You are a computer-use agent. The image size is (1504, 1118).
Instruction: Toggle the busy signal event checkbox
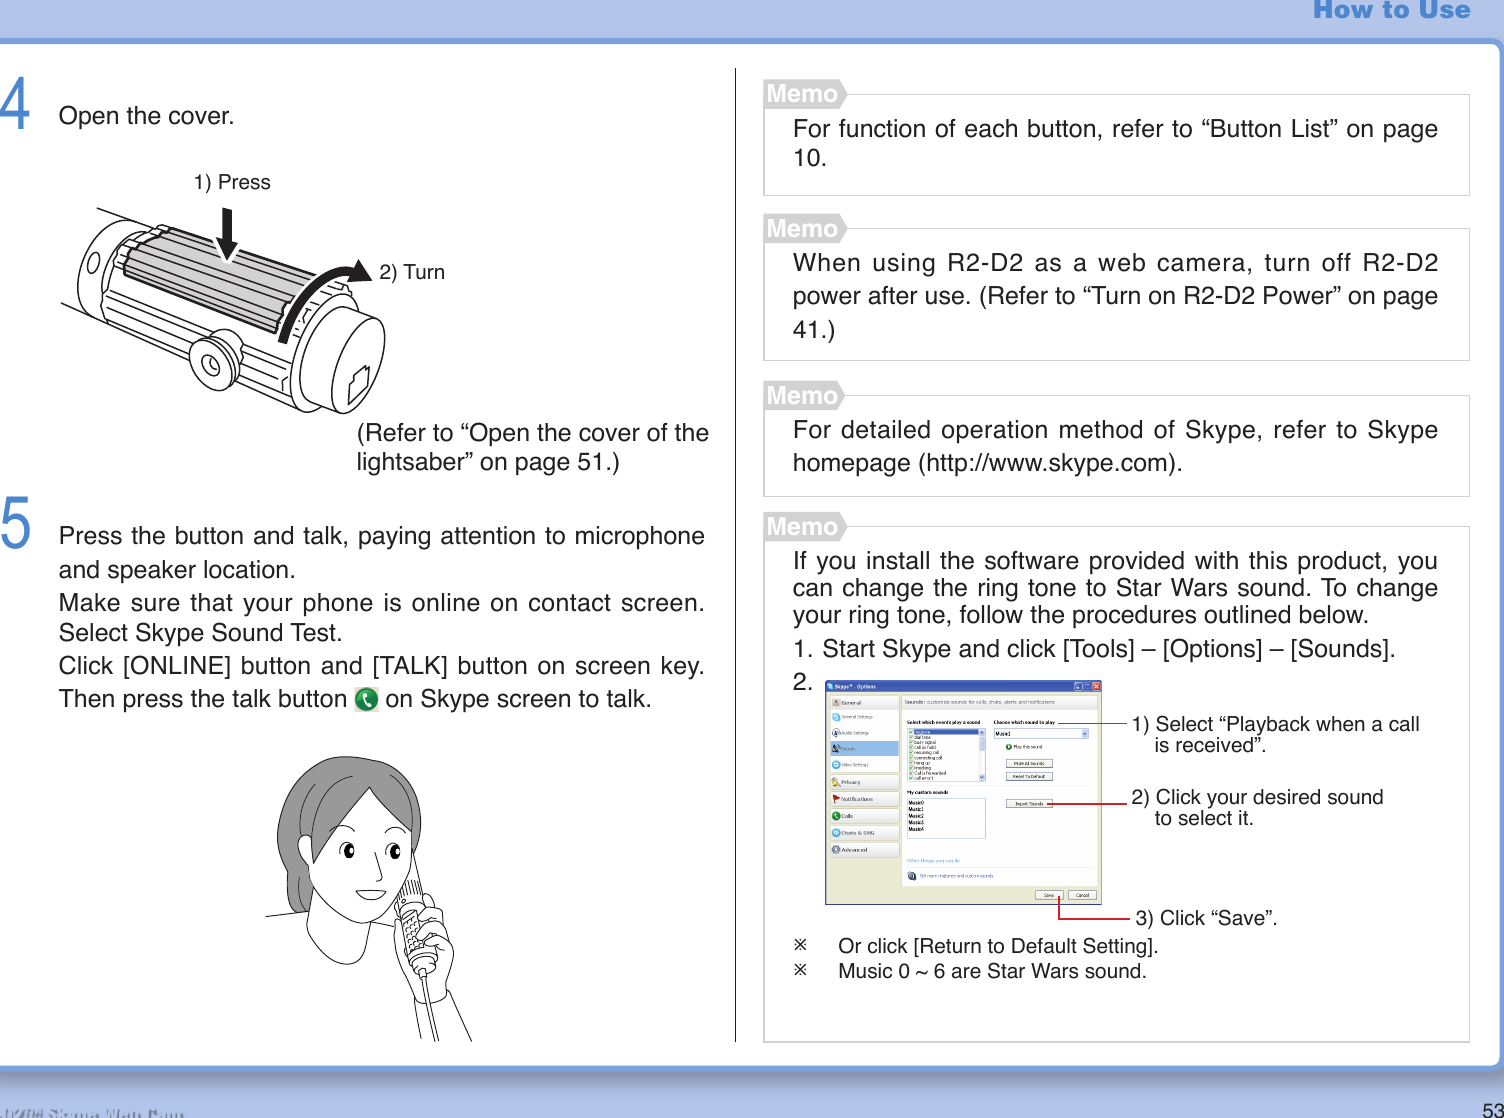(911, 742)
